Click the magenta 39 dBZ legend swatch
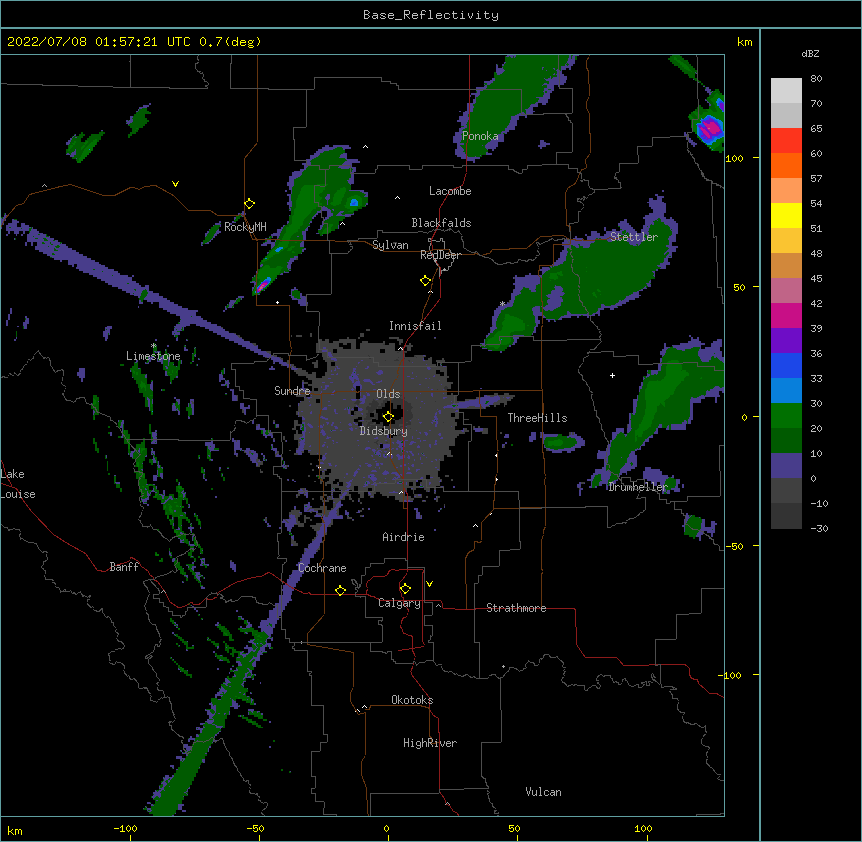 (x=786, y=315)
